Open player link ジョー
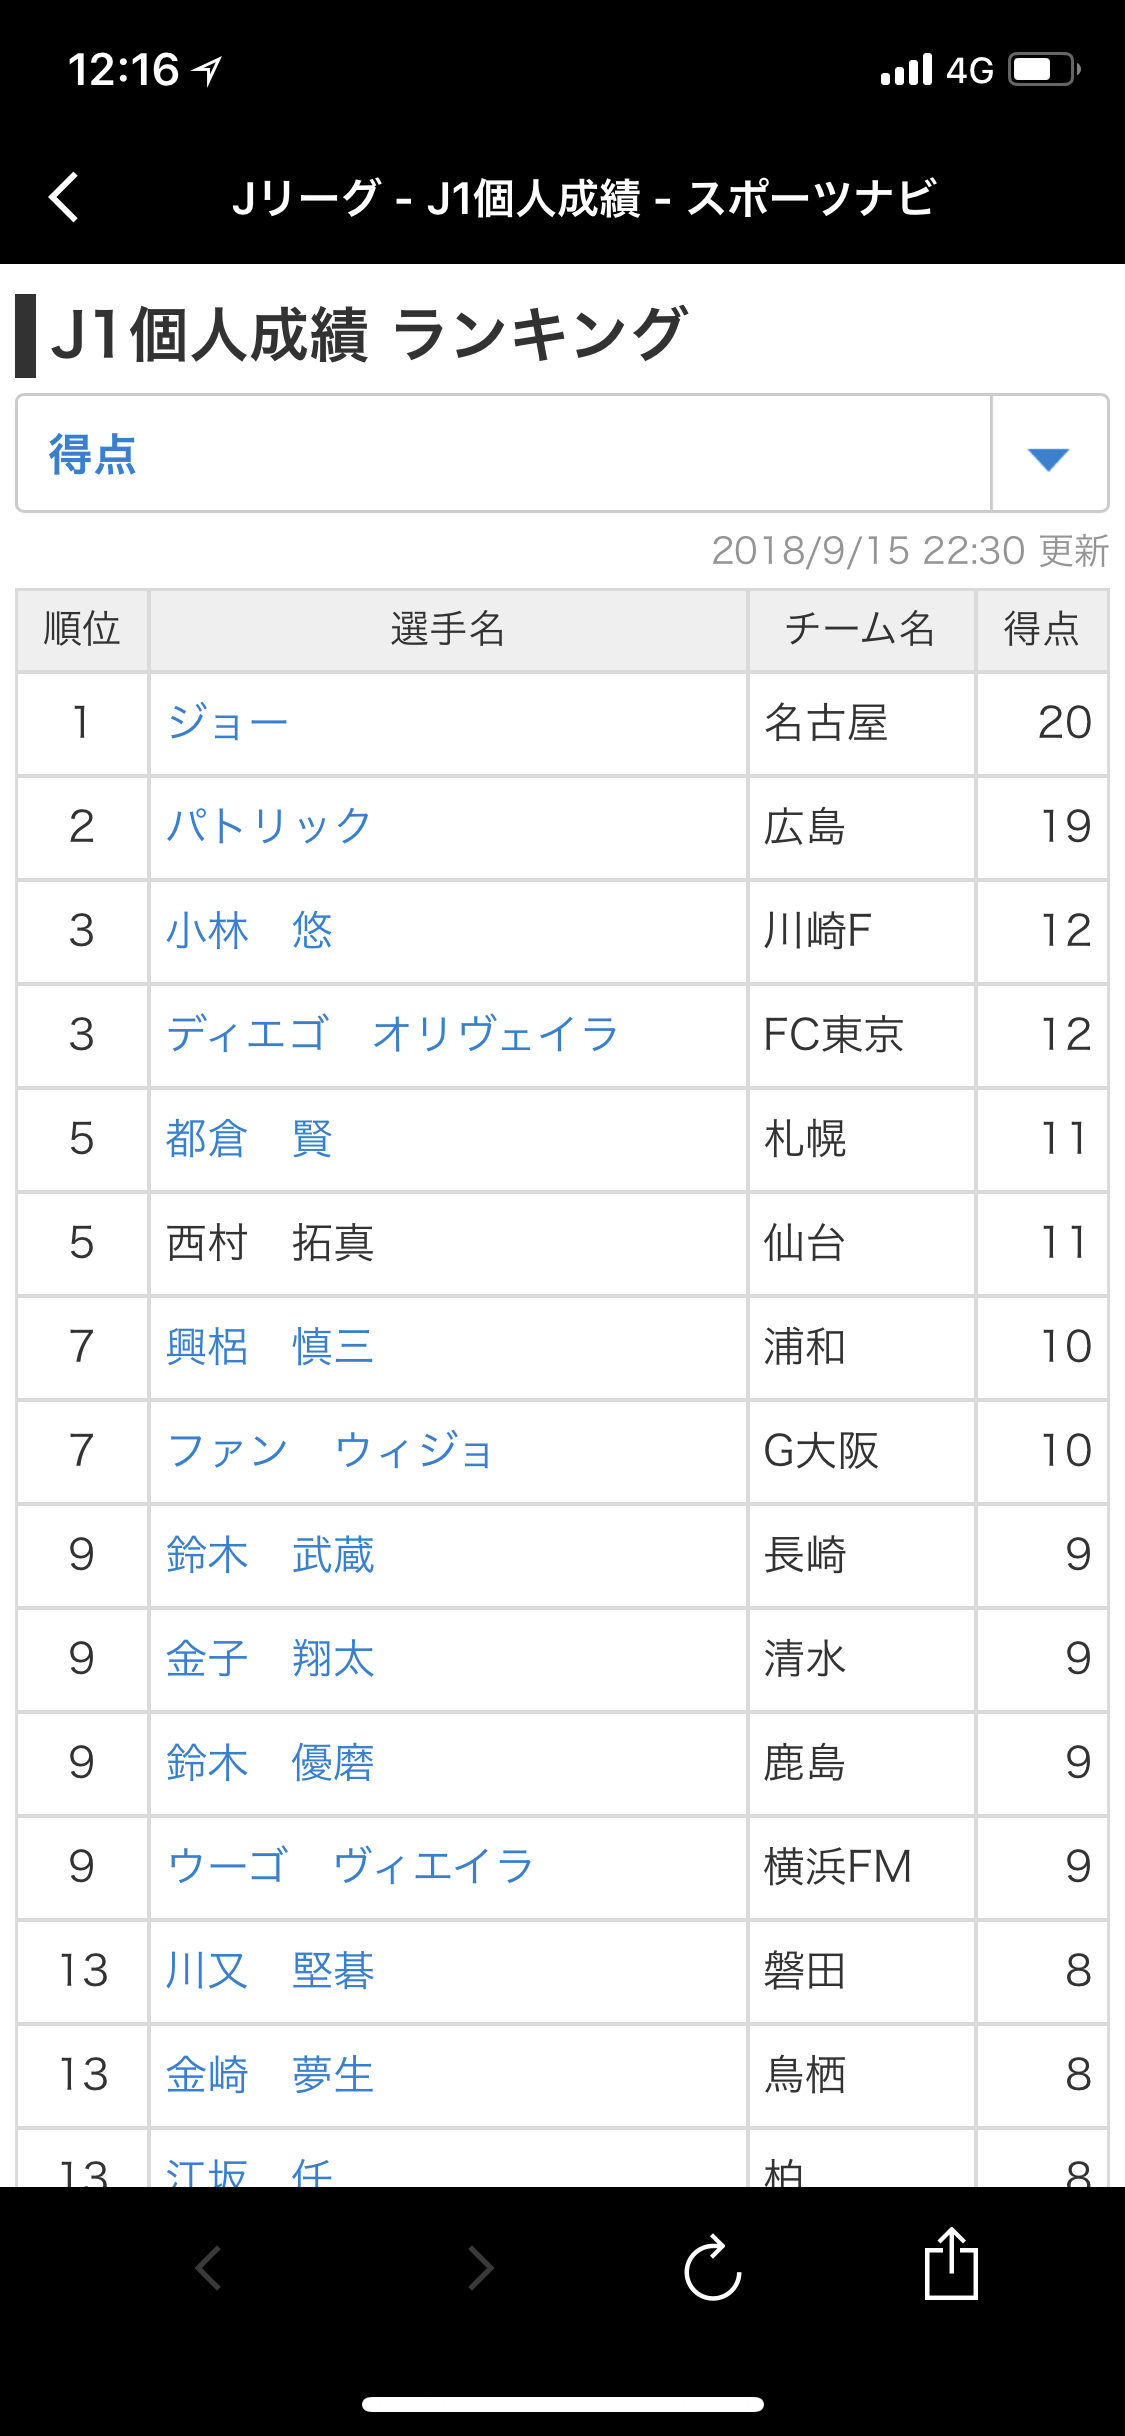 tap(227, 723)
